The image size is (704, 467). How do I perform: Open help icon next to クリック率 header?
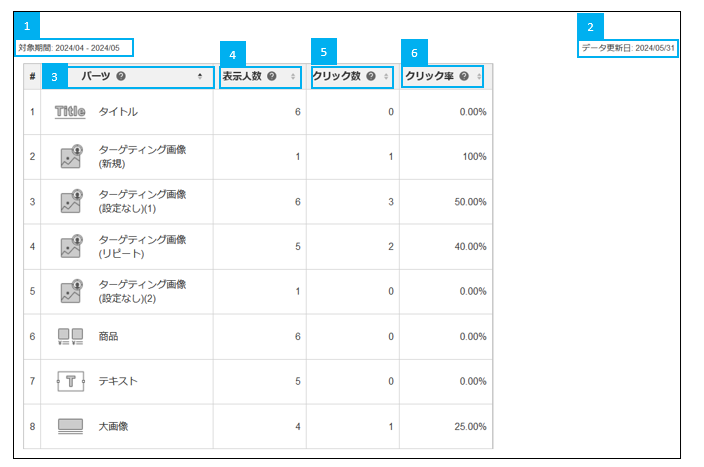point(464,76)
